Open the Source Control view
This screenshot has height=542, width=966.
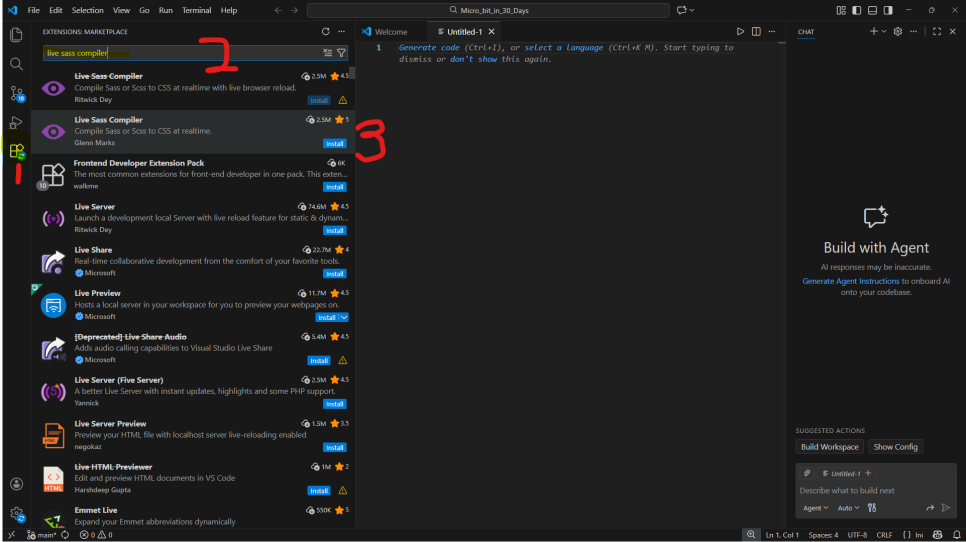[16, 94]
